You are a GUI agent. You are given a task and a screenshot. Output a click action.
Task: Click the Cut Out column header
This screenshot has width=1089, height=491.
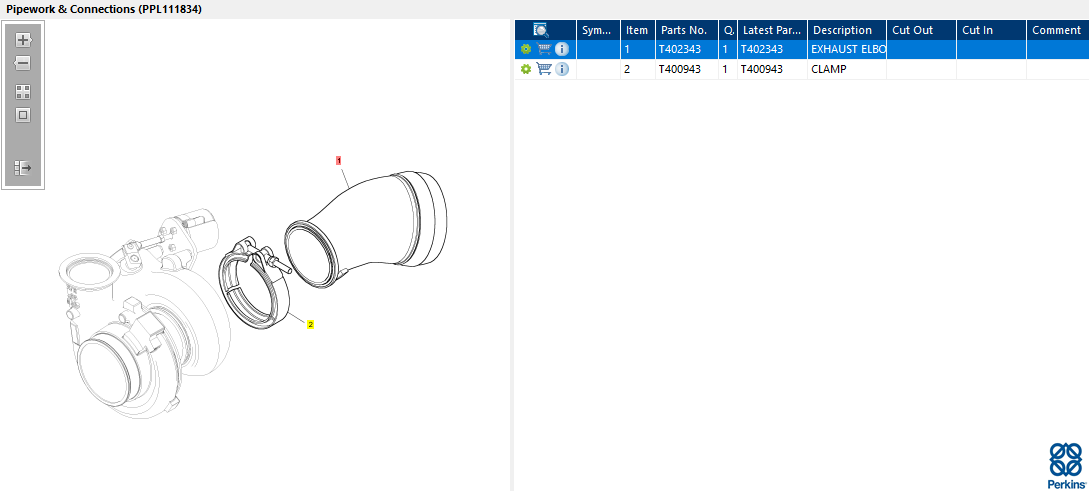pyautogui.click(x=922, y=30)
